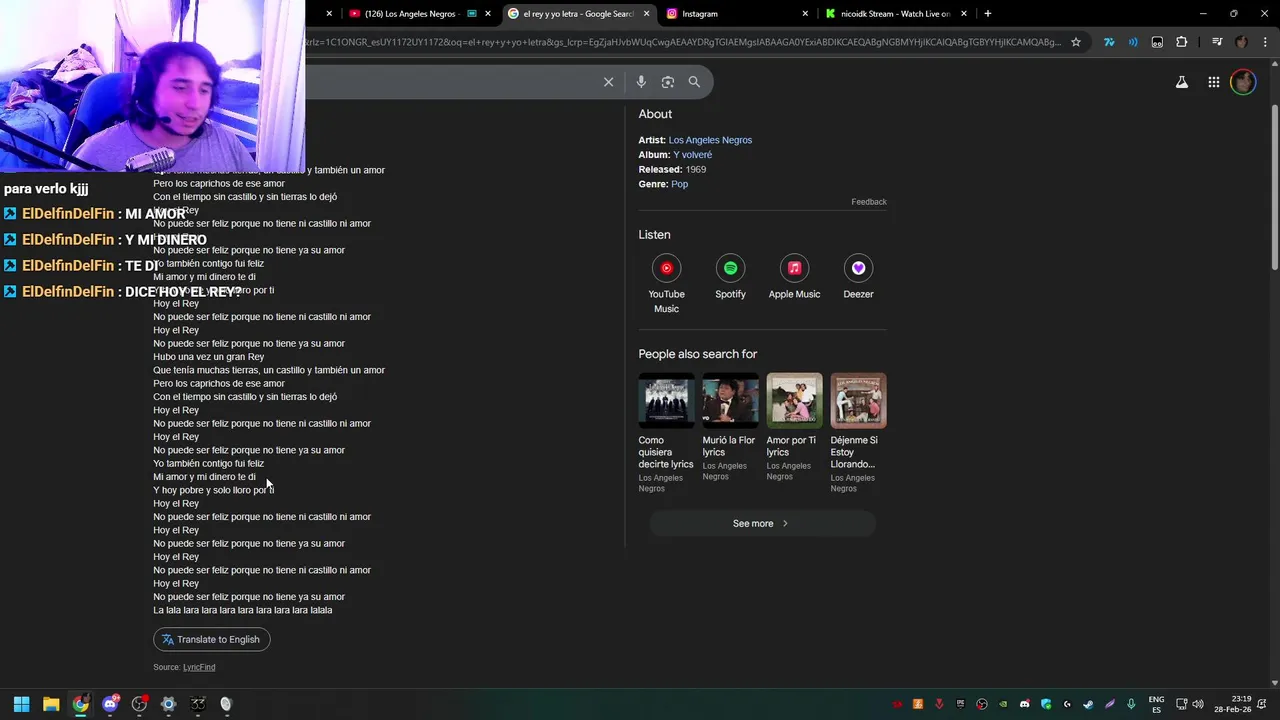Viewport: 1280px width, 720px height.
Task: Open a new browser tab
Action: pos(988,14)
